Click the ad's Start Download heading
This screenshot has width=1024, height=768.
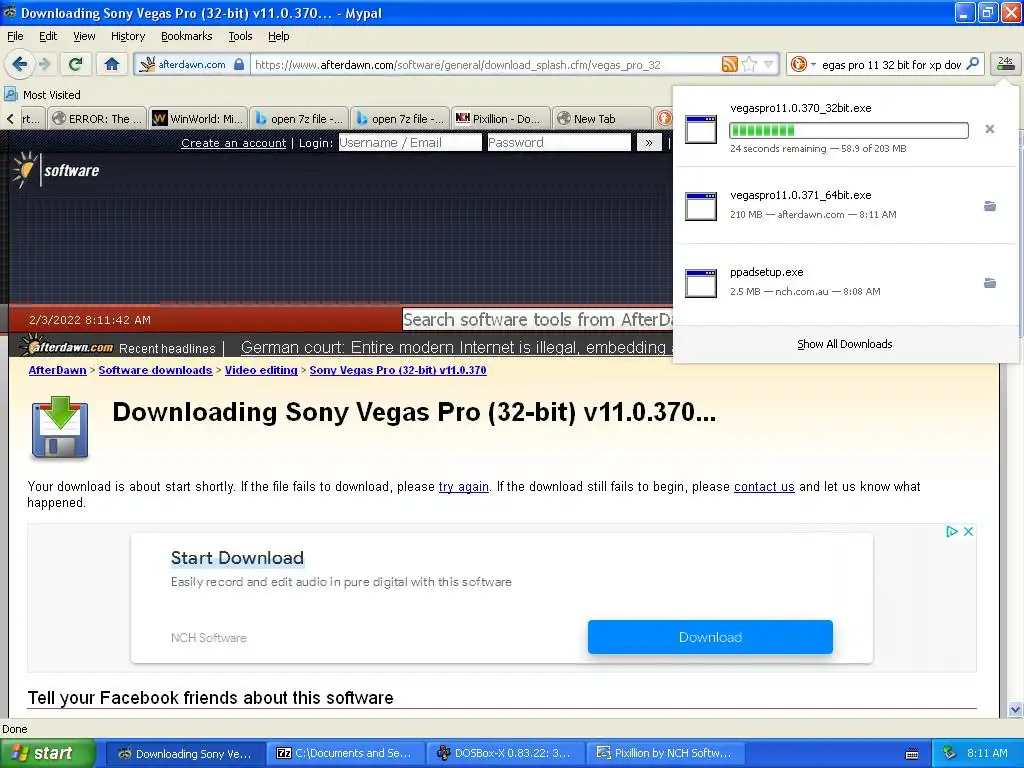pos(237,558)
